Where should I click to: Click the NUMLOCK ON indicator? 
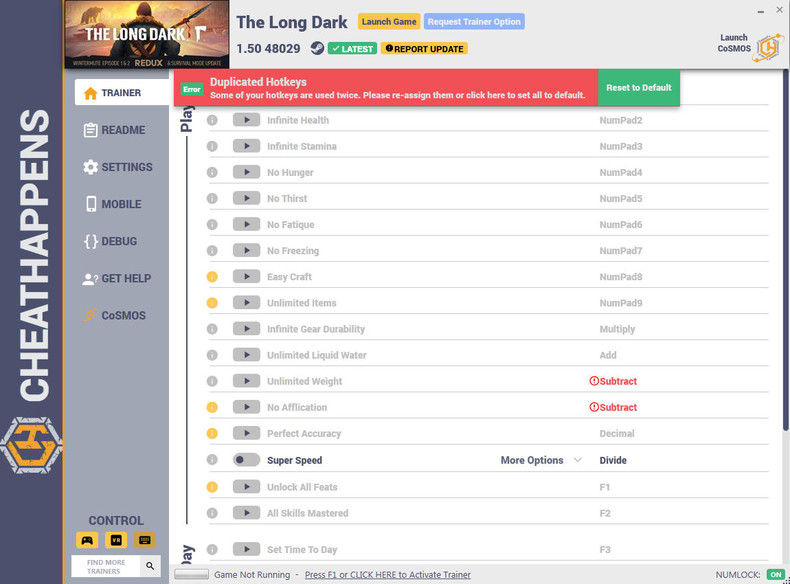click(x=776, y=574)
